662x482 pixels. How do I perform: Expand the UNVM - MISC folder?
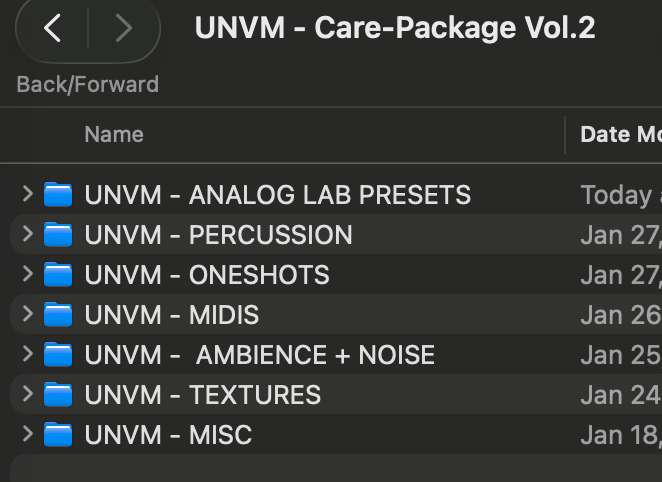pos(28,434)
